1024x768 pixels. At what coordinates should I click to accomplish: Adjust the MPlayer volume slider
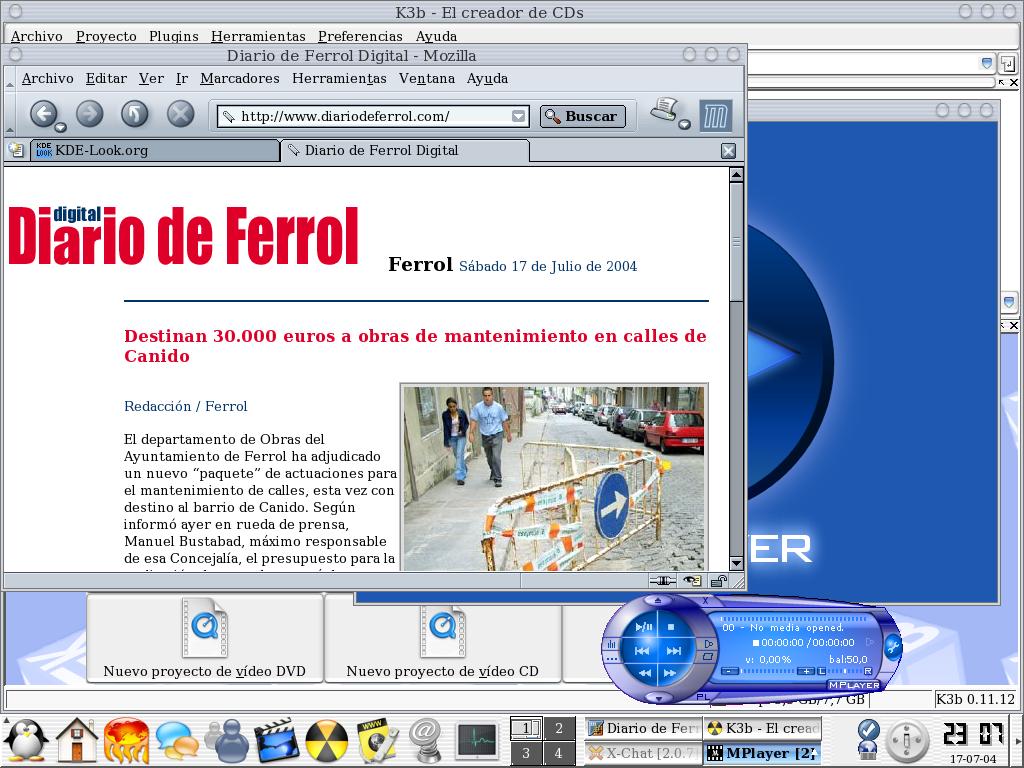[x=768, y=671]
